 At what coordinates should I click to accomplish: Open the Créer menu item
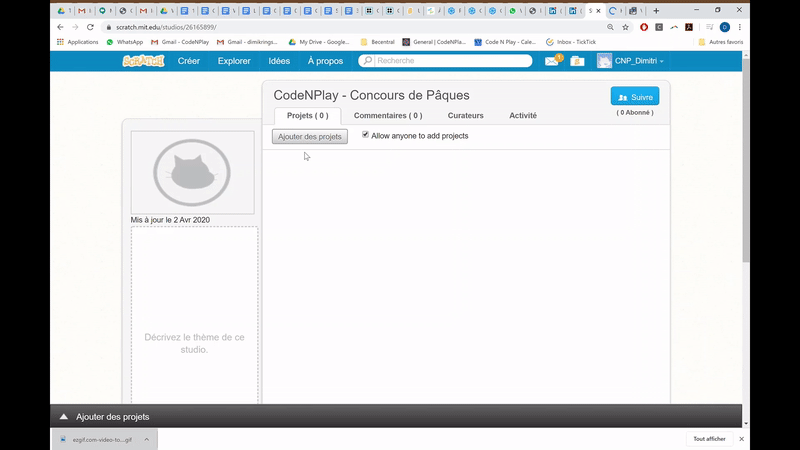pos(189,61)
